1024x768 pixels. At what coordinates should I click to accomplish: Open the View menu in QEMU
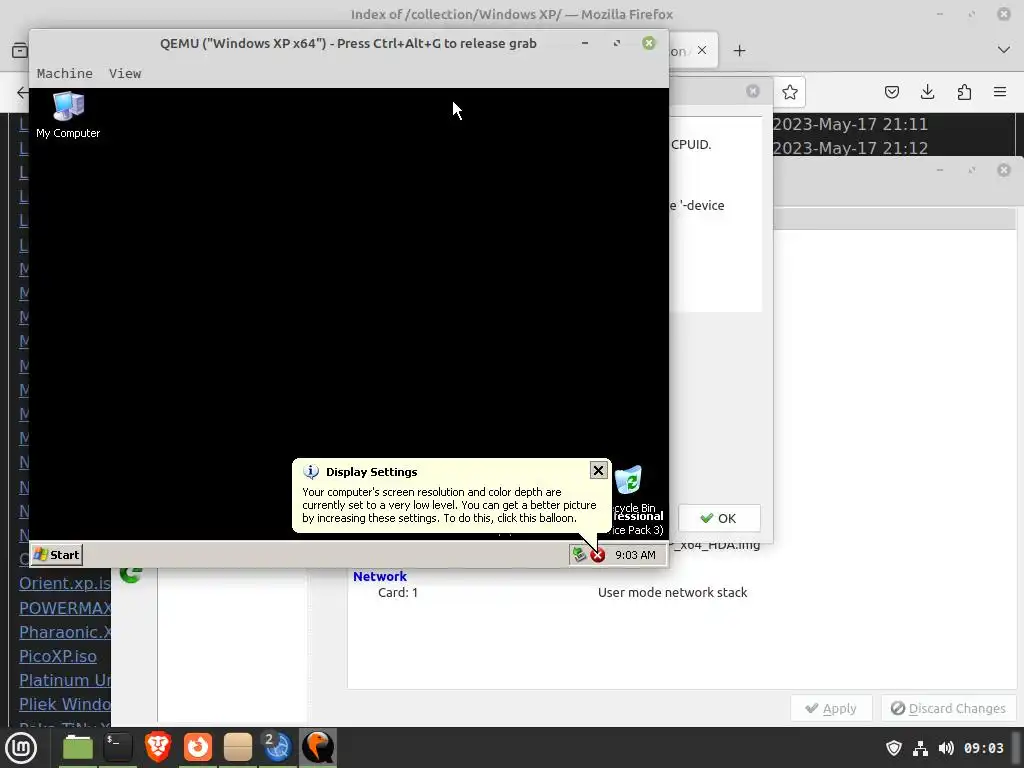coord(125,73)
